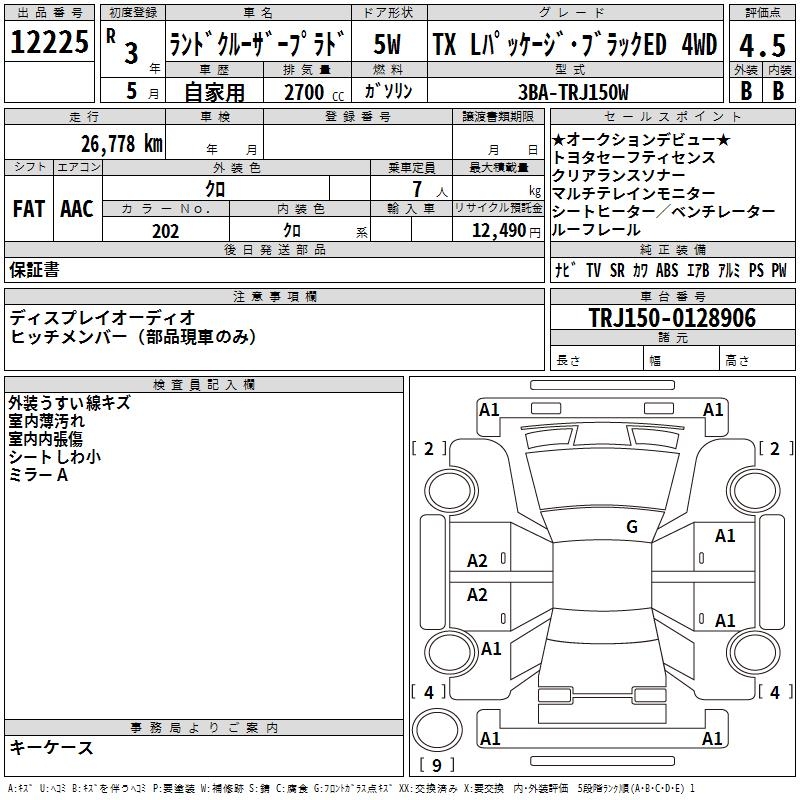Select recycle deposit 12,490円
This screenshot has width=800, height=800.
pyautogui.click(x=506, y=231)
